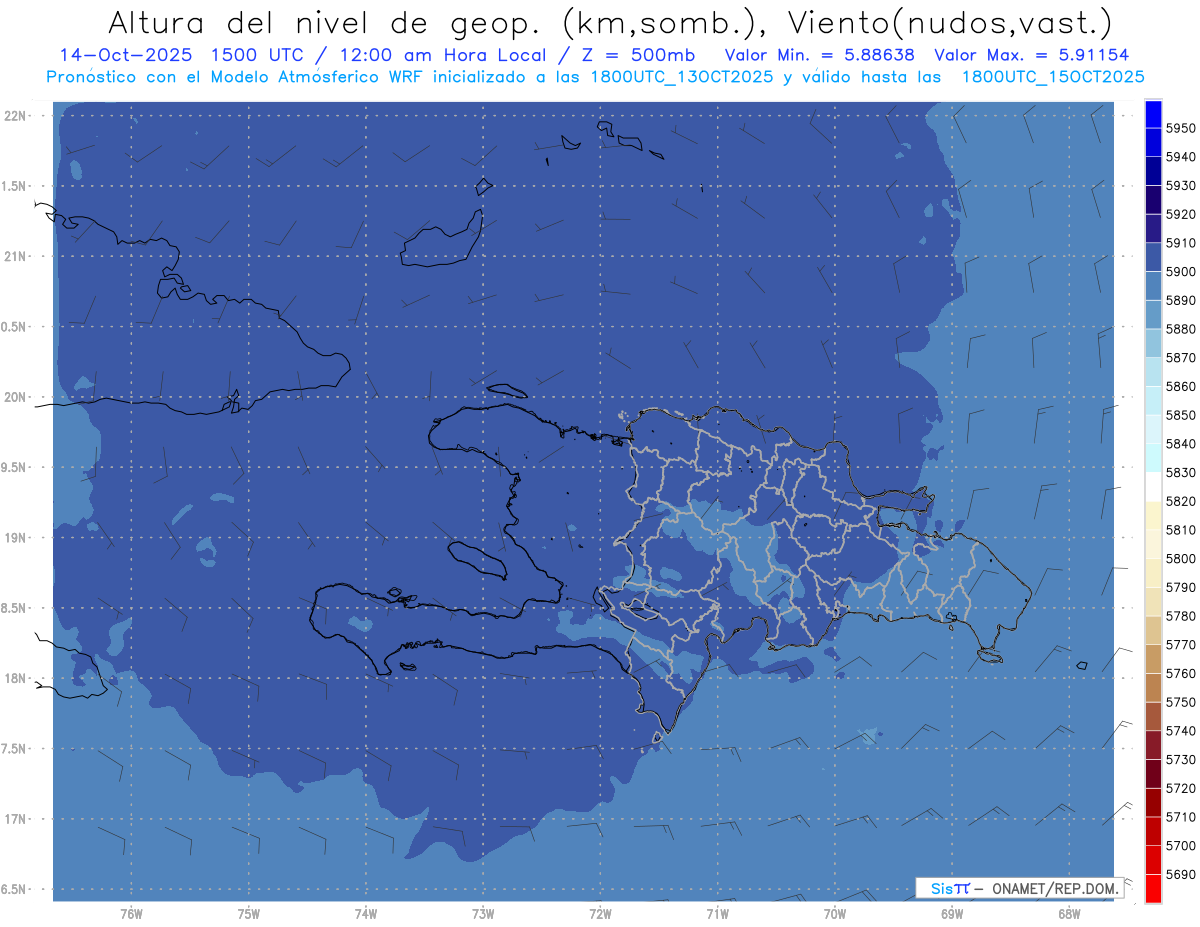The width and height of the screenshot is (1200, 927).
Task: Click the 5950 label on the colorbar
Action: (1180, 128)
